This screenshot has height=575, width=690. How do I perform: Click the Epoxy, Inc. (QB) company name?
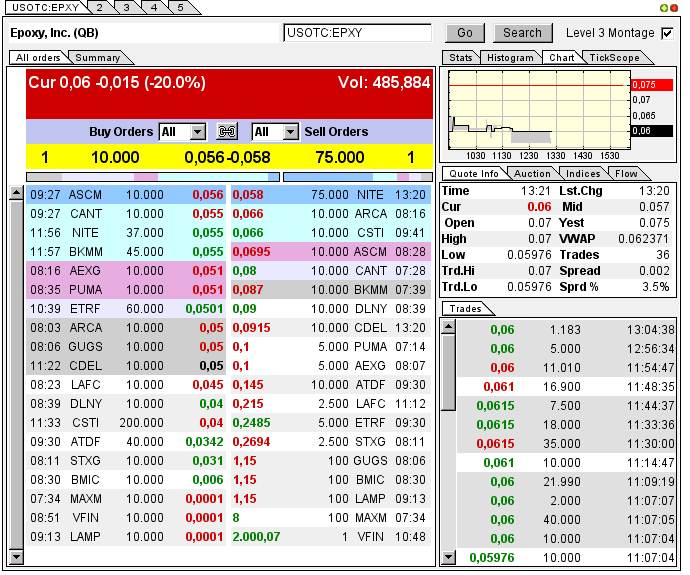[54, 33]
